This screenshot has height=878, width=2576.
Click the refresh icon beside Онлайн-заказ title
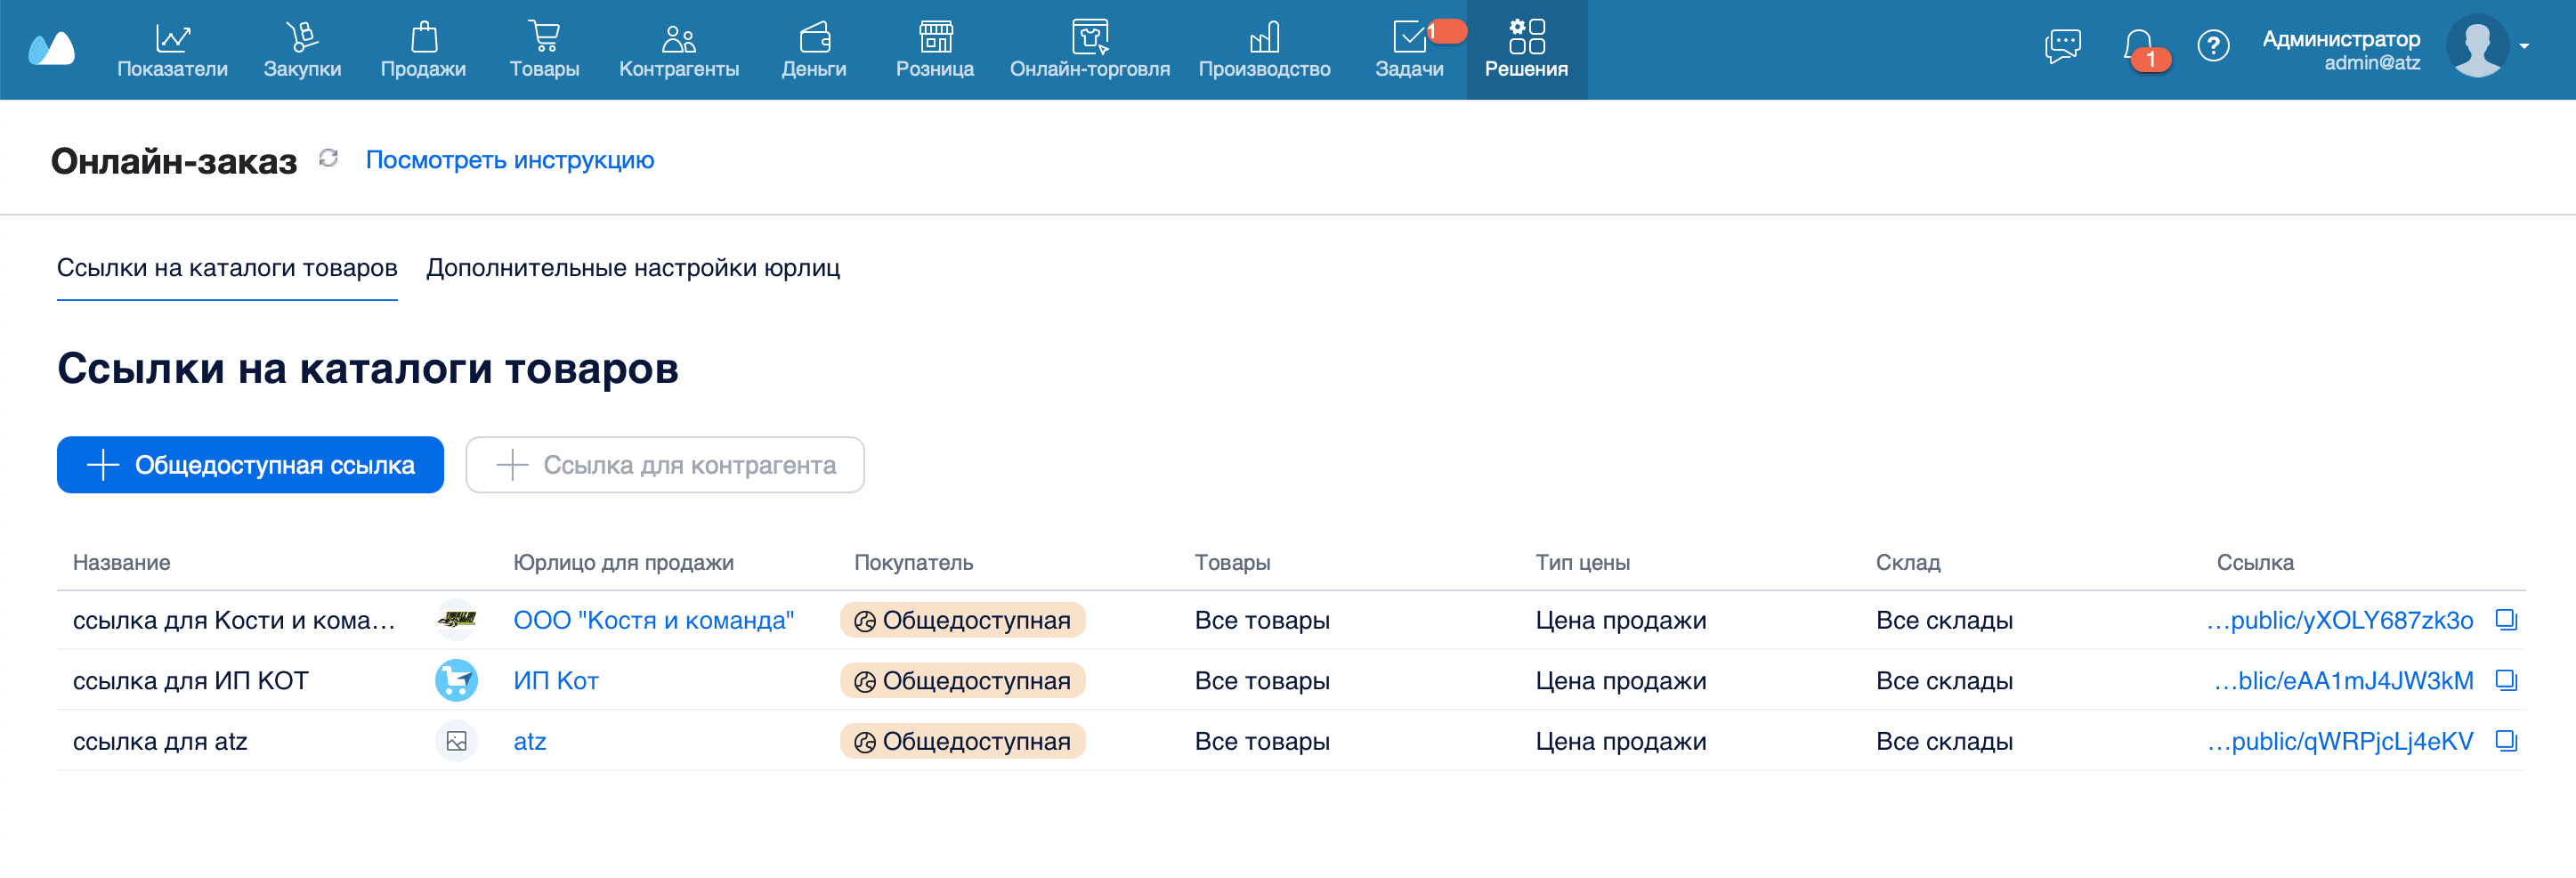pyautogui.click(x=328, y=159)
